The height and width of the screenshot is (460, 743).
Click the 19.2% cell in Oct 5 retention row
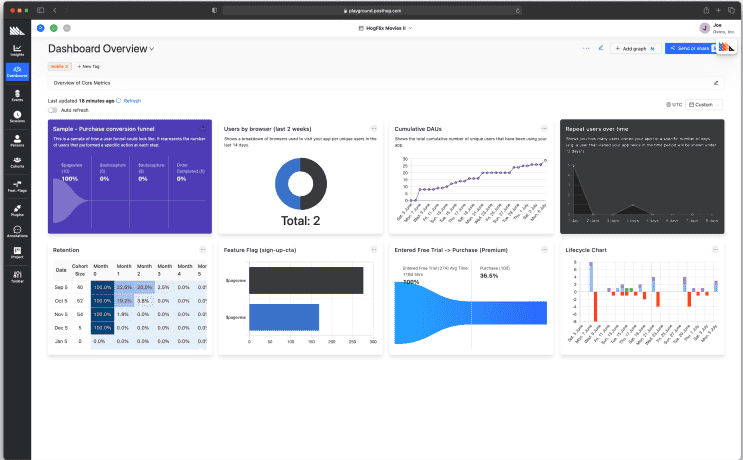pyautogui.click(x=124, y=301)
